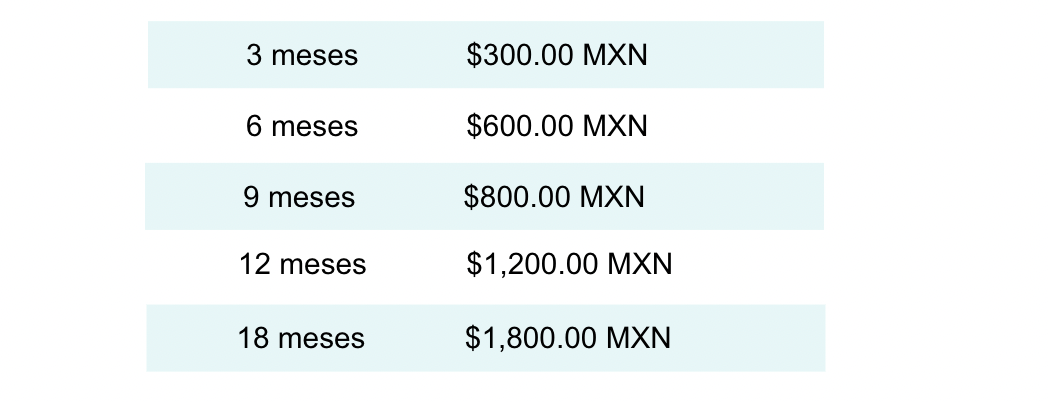The height and width of the screenshot is (402, 1048).
Task: Click the word MXN in the $800.00 row
Action: pos(612,197)
